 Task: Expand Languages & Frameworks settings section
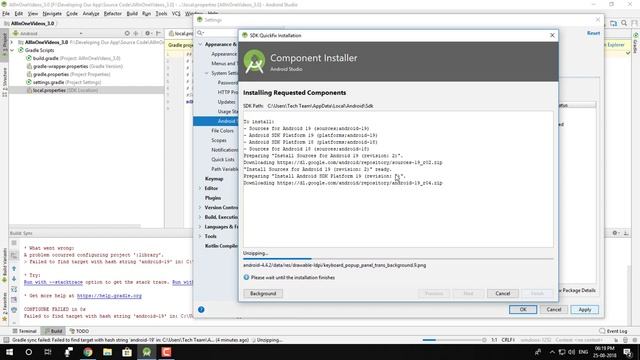click(200, 227)
